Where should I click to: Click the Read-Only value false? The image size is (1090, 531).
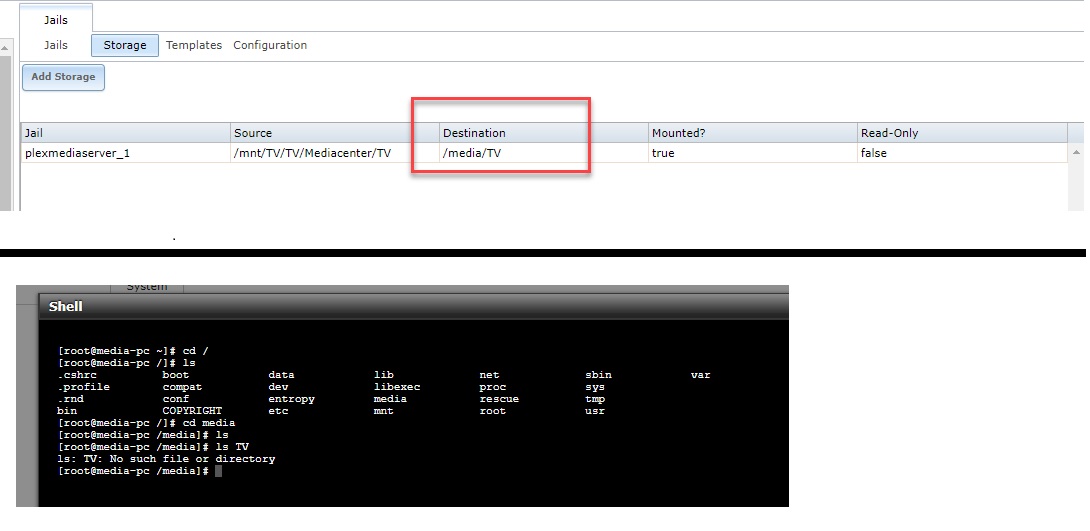962,153
